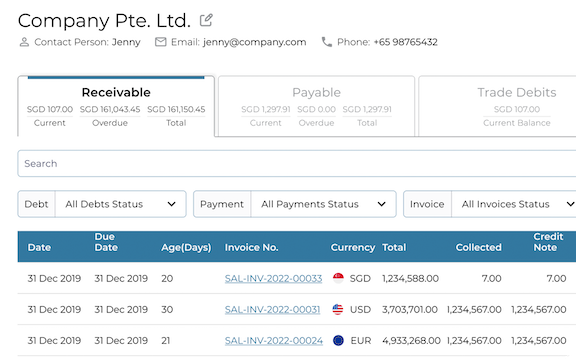Open the All Debts Status dropdown

coord(120,204)
